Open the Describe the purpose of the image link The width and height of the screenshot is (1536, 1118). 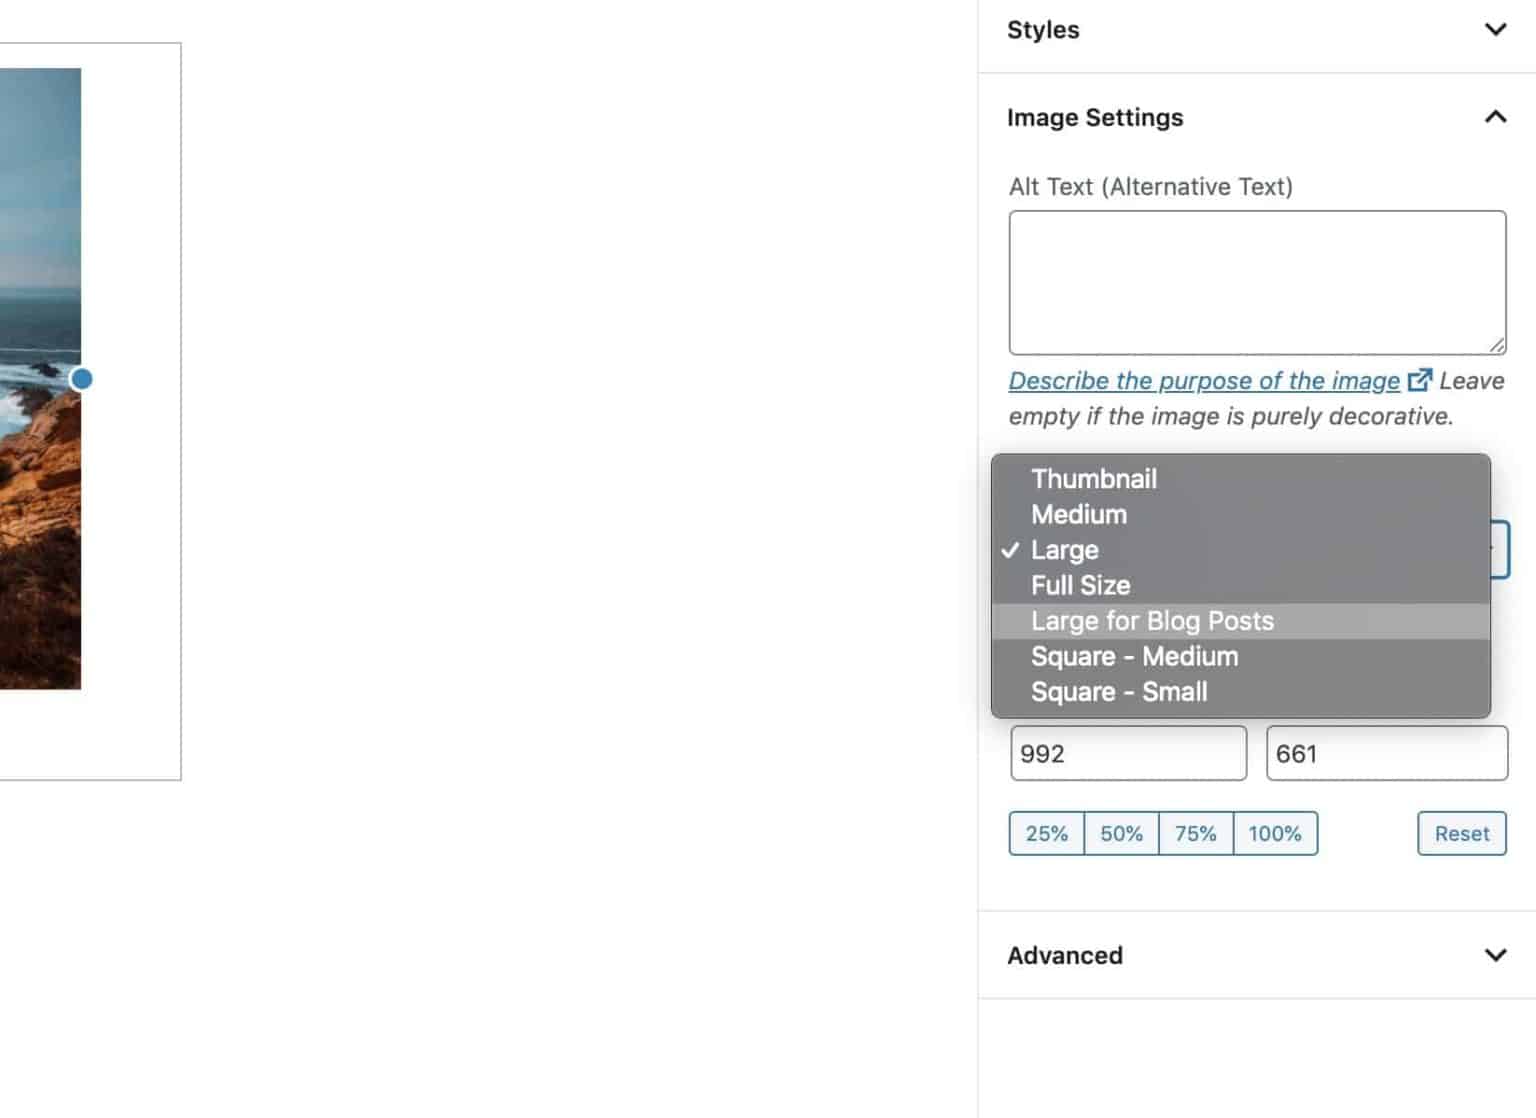click(x=1202, y=380)
